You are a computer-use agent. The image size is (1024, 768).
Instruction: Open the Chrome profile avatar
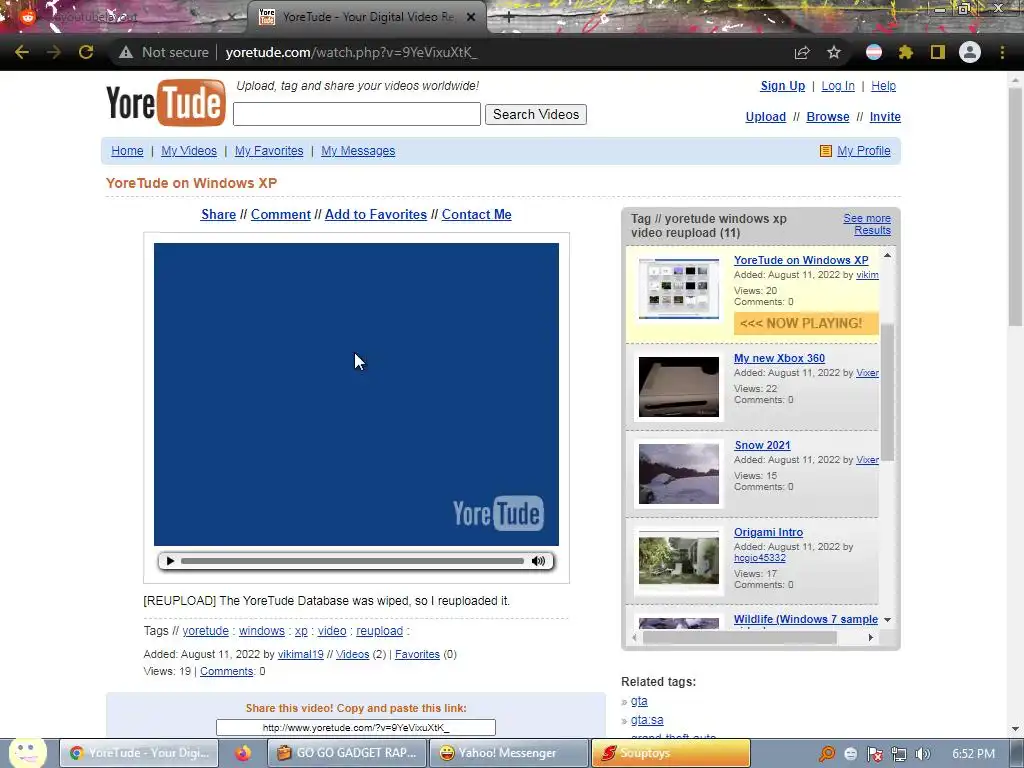tap(970, 52)
